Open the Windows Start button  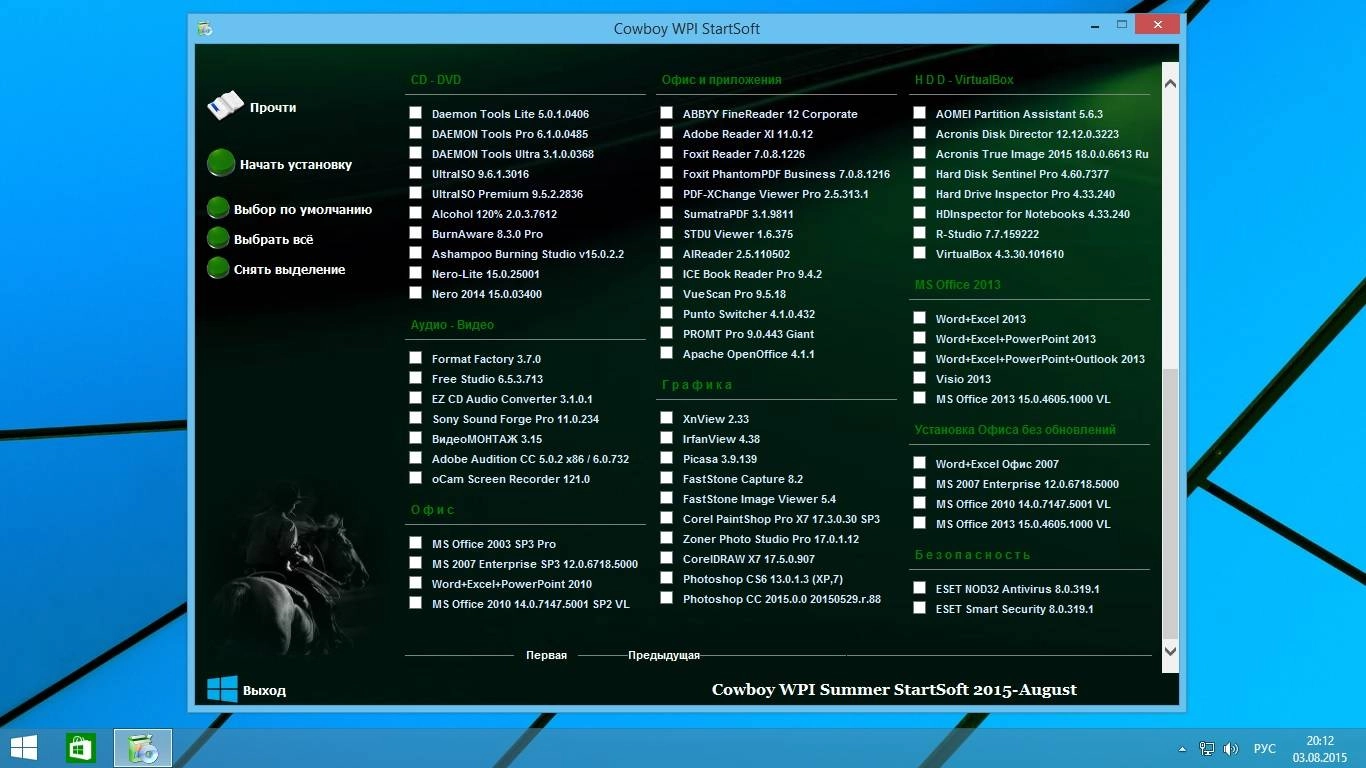(24, 748)
